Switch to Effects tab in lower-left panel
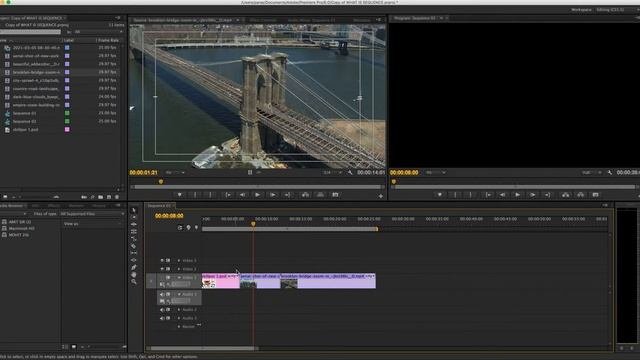This screenshot has height=360, width=640. tap(53, 206)
